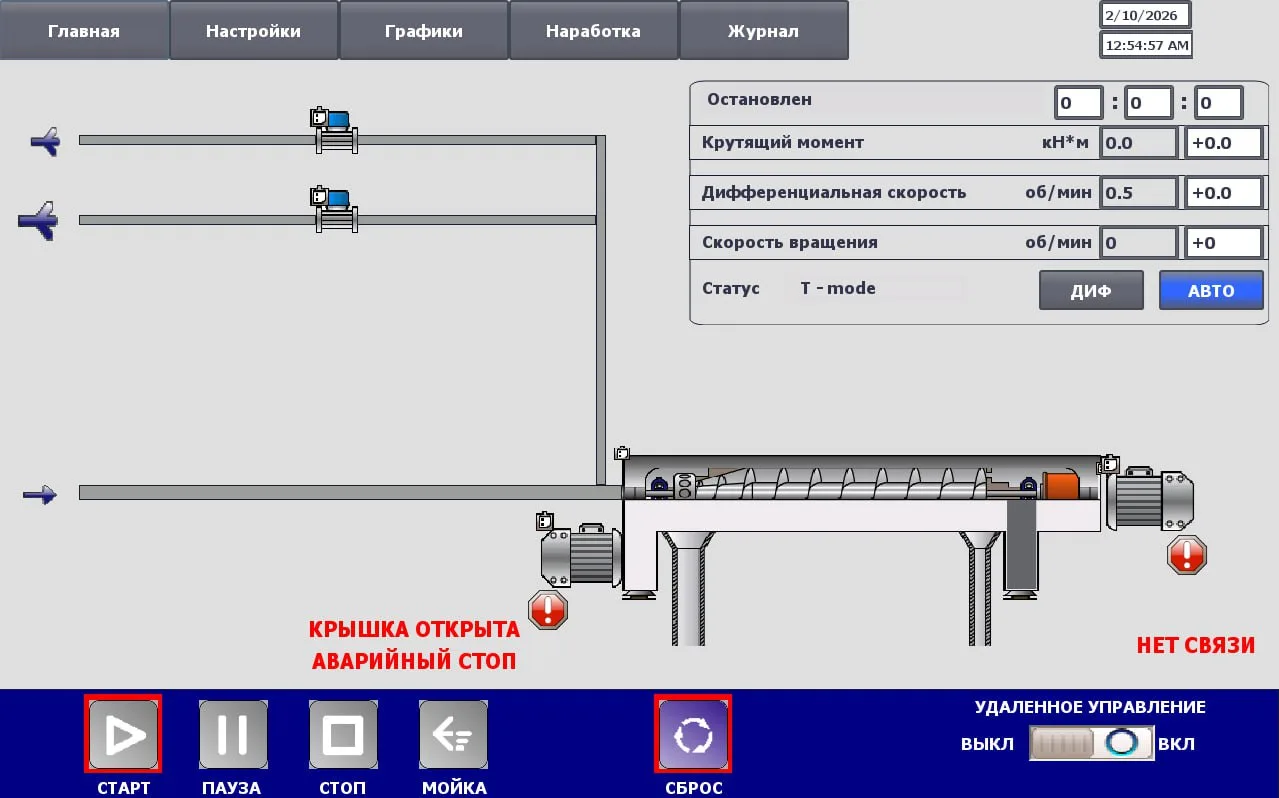Click the second pipeline pump icon

334,210
